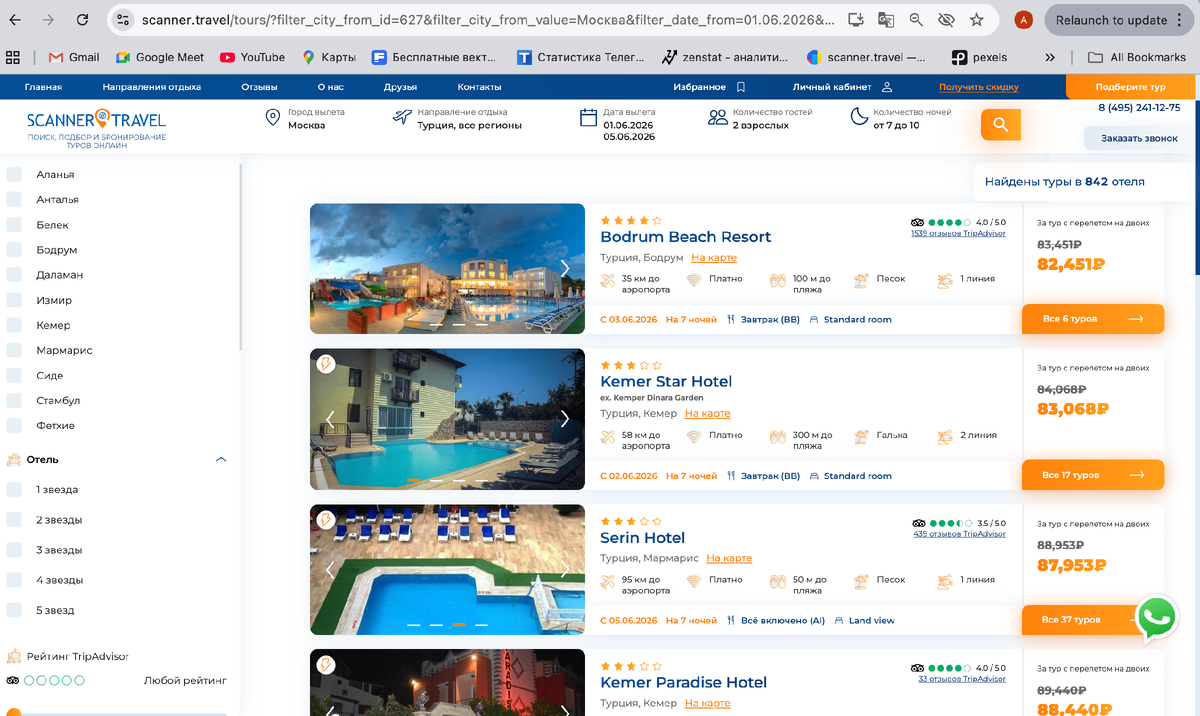Viewport: 1200px width, 716px height.
Task: Open Kemer Paradise Hotel title
Action: point(683,683)
